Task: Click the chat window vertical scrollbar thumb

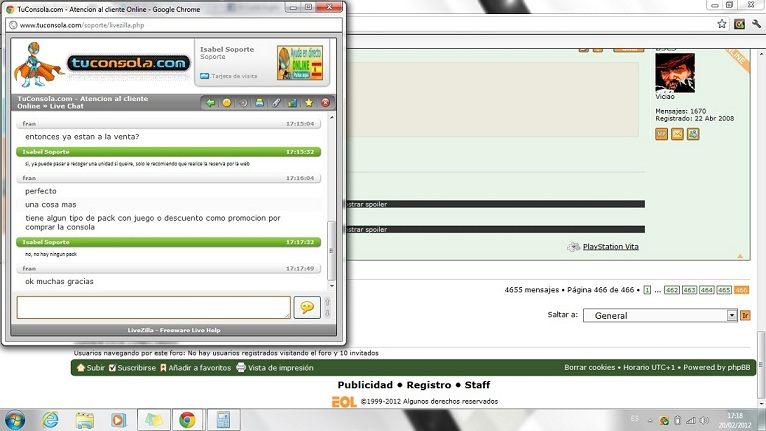Action: tap(332, 251)
